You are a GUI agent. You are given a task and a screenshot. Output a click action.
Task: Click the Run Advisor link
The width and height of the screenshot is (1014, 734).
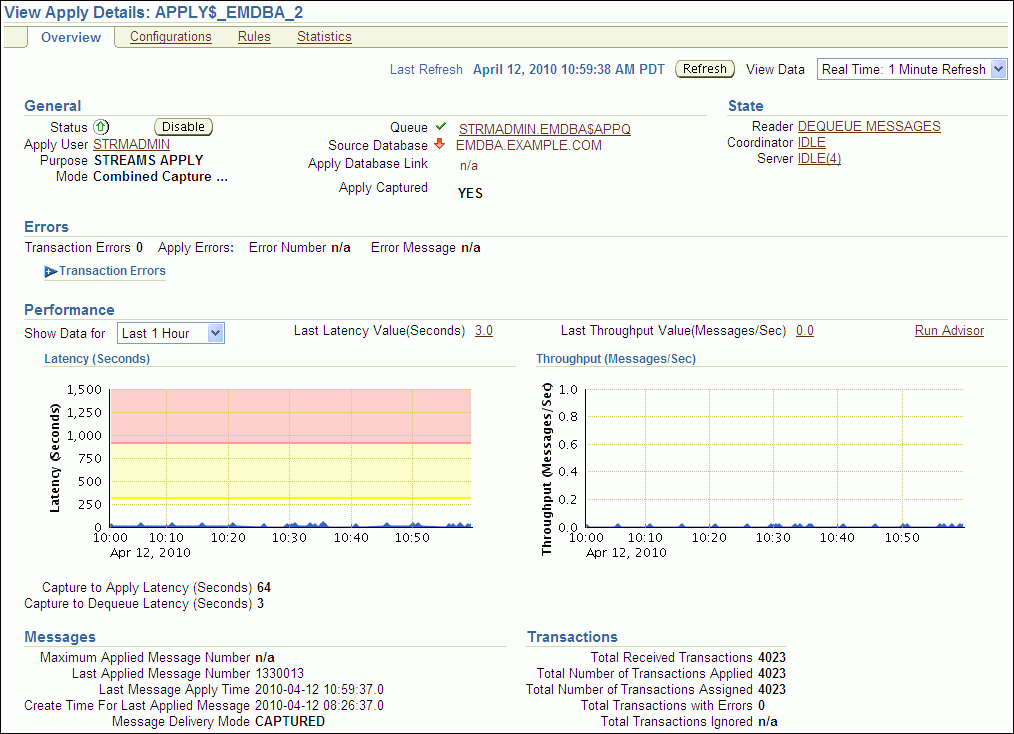[x=949, y=331]
